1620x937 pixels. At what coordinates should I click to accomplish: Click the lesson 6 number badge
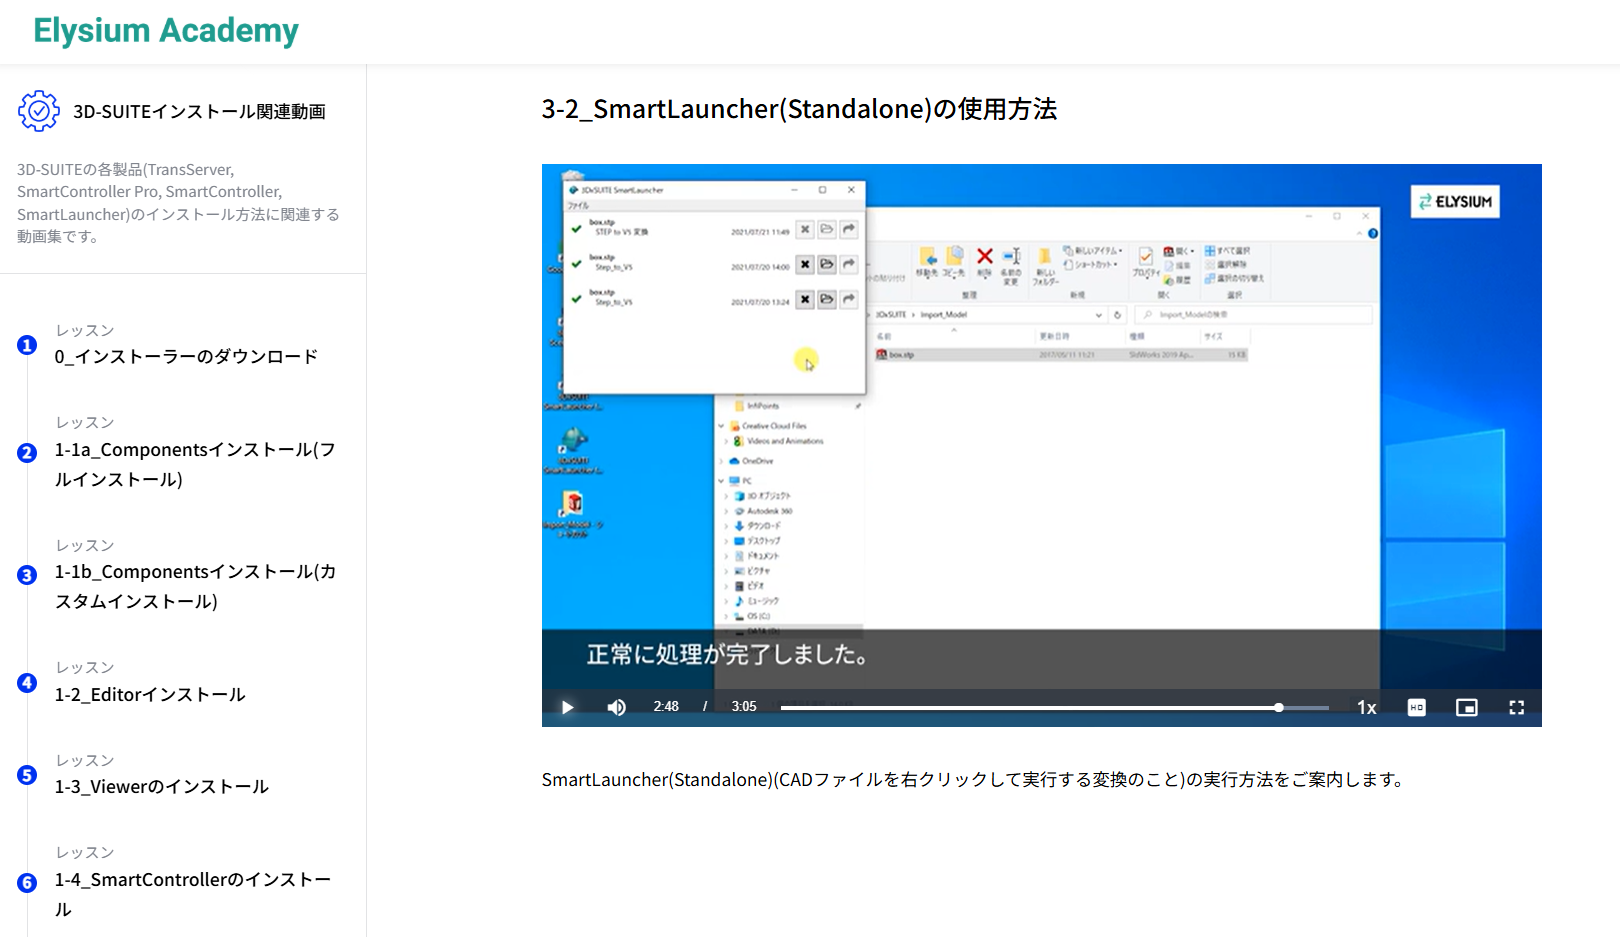pos(27,883)
